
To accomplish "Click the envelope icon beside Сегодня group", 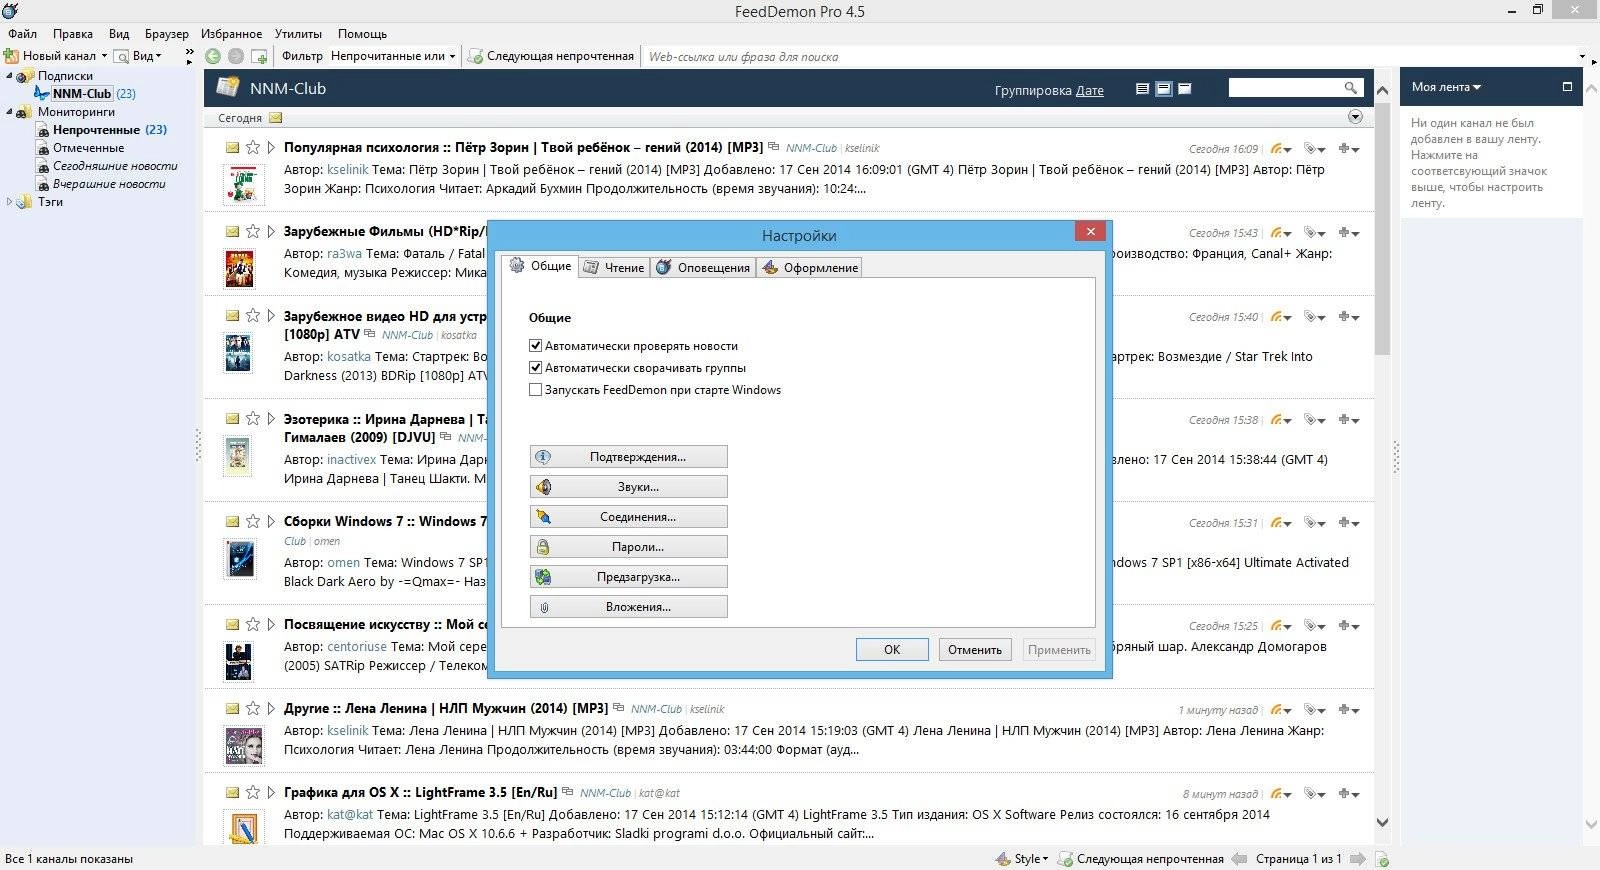I will point(275,118).
